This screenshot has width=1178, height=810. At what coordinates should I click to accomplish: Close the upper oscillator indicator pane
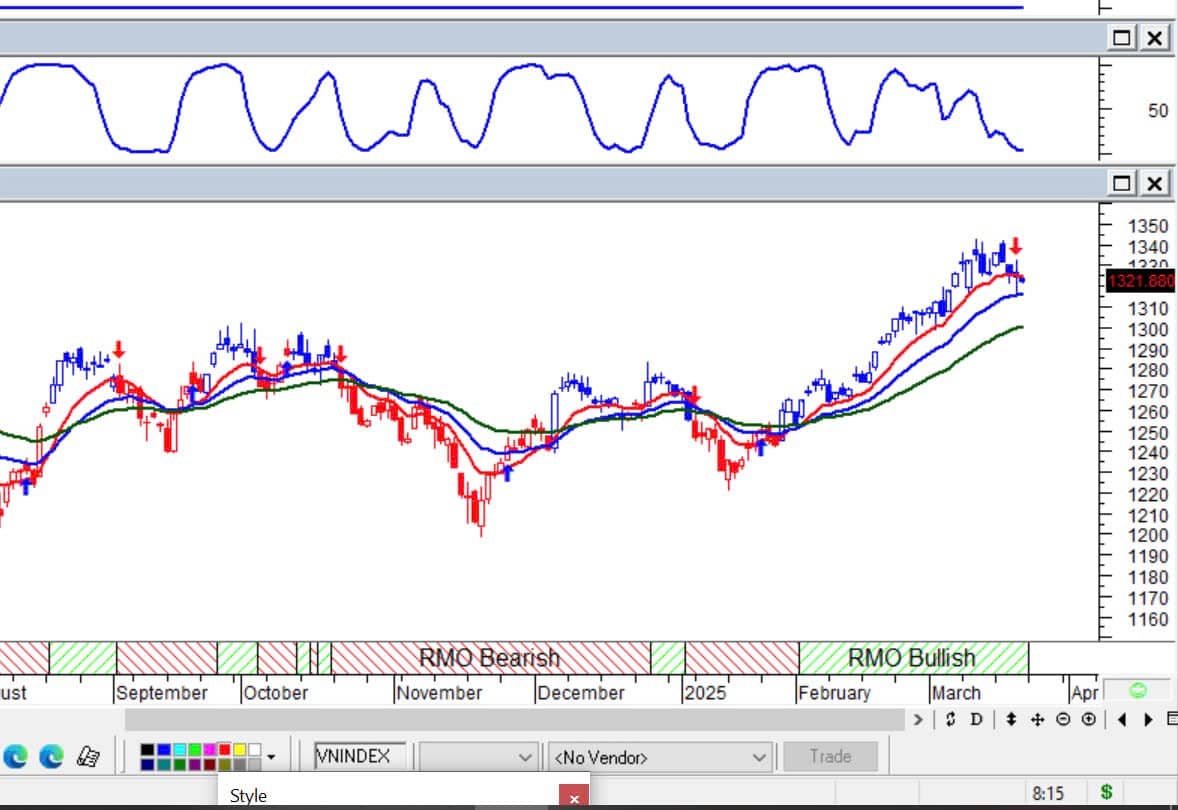click(1155, 38)
